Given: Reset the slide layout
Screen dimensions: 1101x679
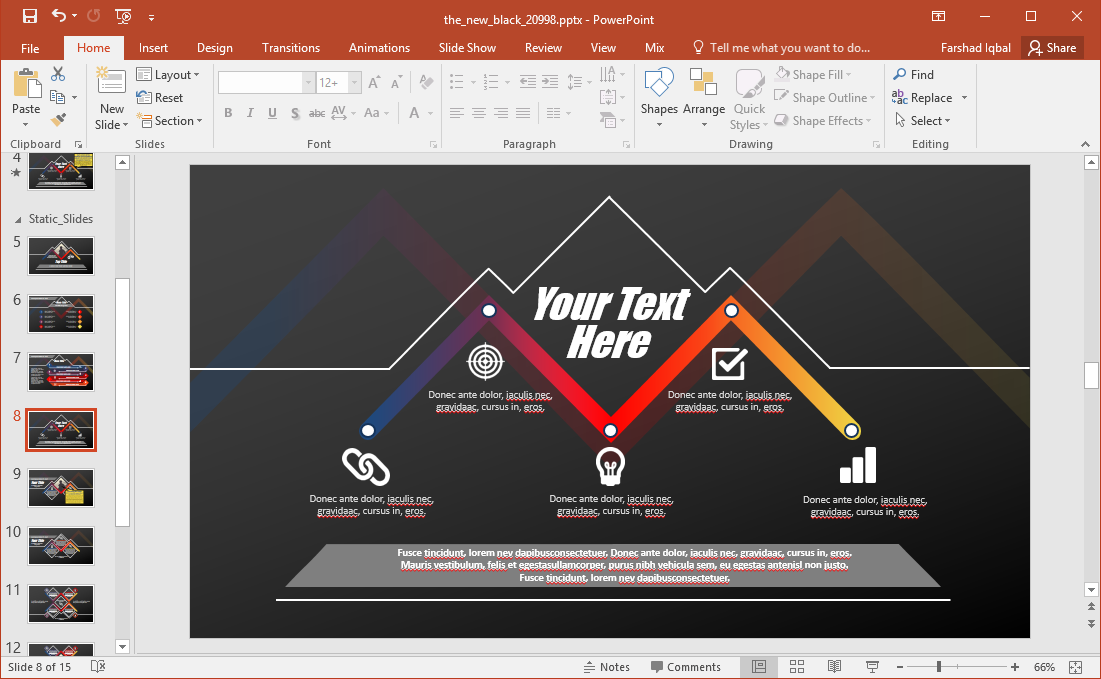Looking at the screenshot, I should (x=160, y=98).
